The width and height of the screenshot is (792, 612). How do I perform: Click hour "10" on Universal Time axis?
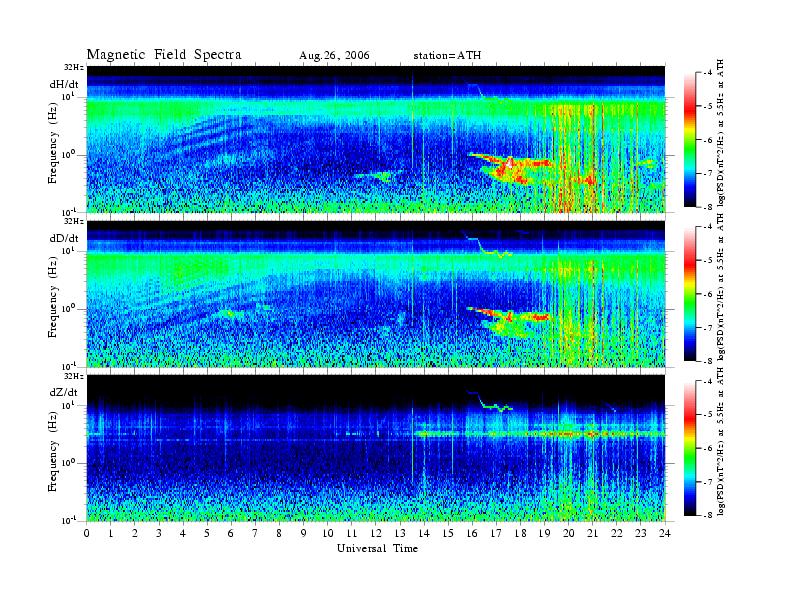tap(328, 533)
